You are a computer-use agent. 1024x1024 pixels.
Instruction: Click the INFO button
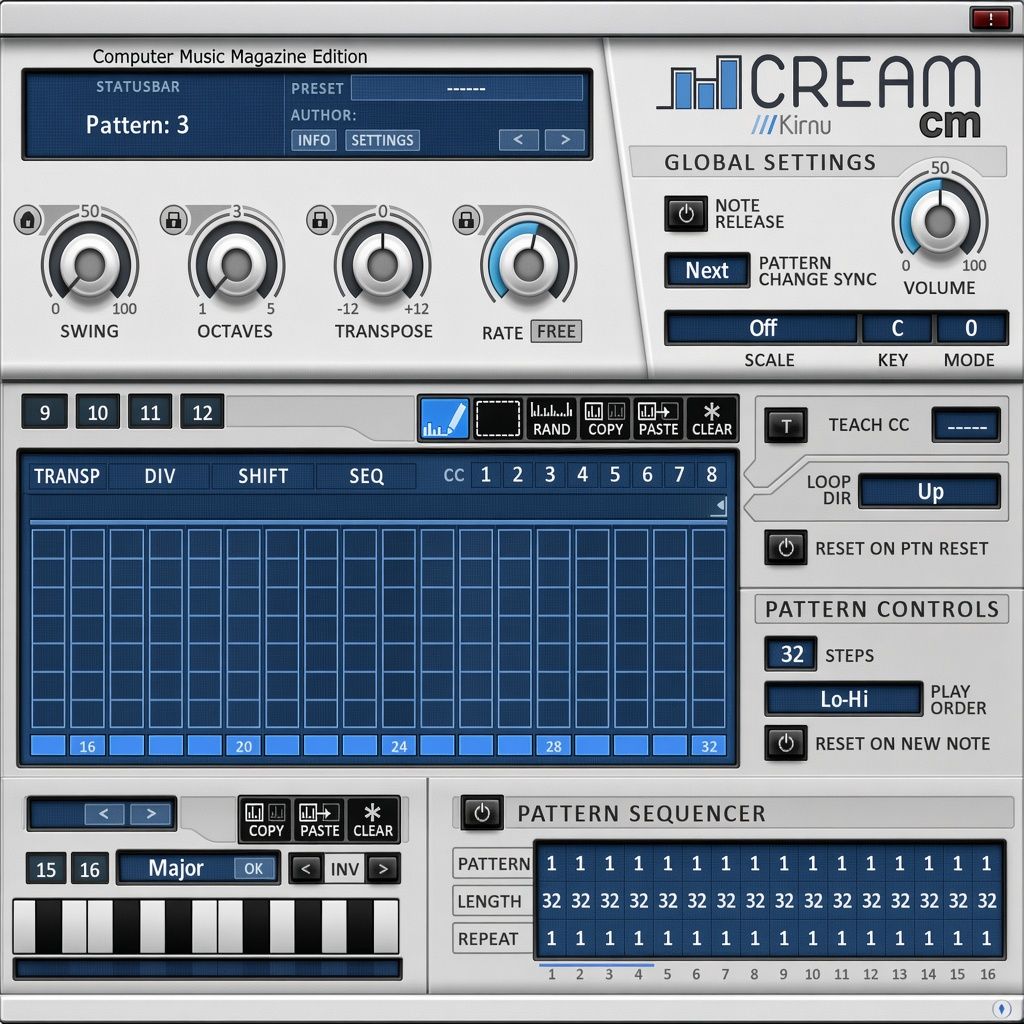pyautogui.click(x=313, y=140)
